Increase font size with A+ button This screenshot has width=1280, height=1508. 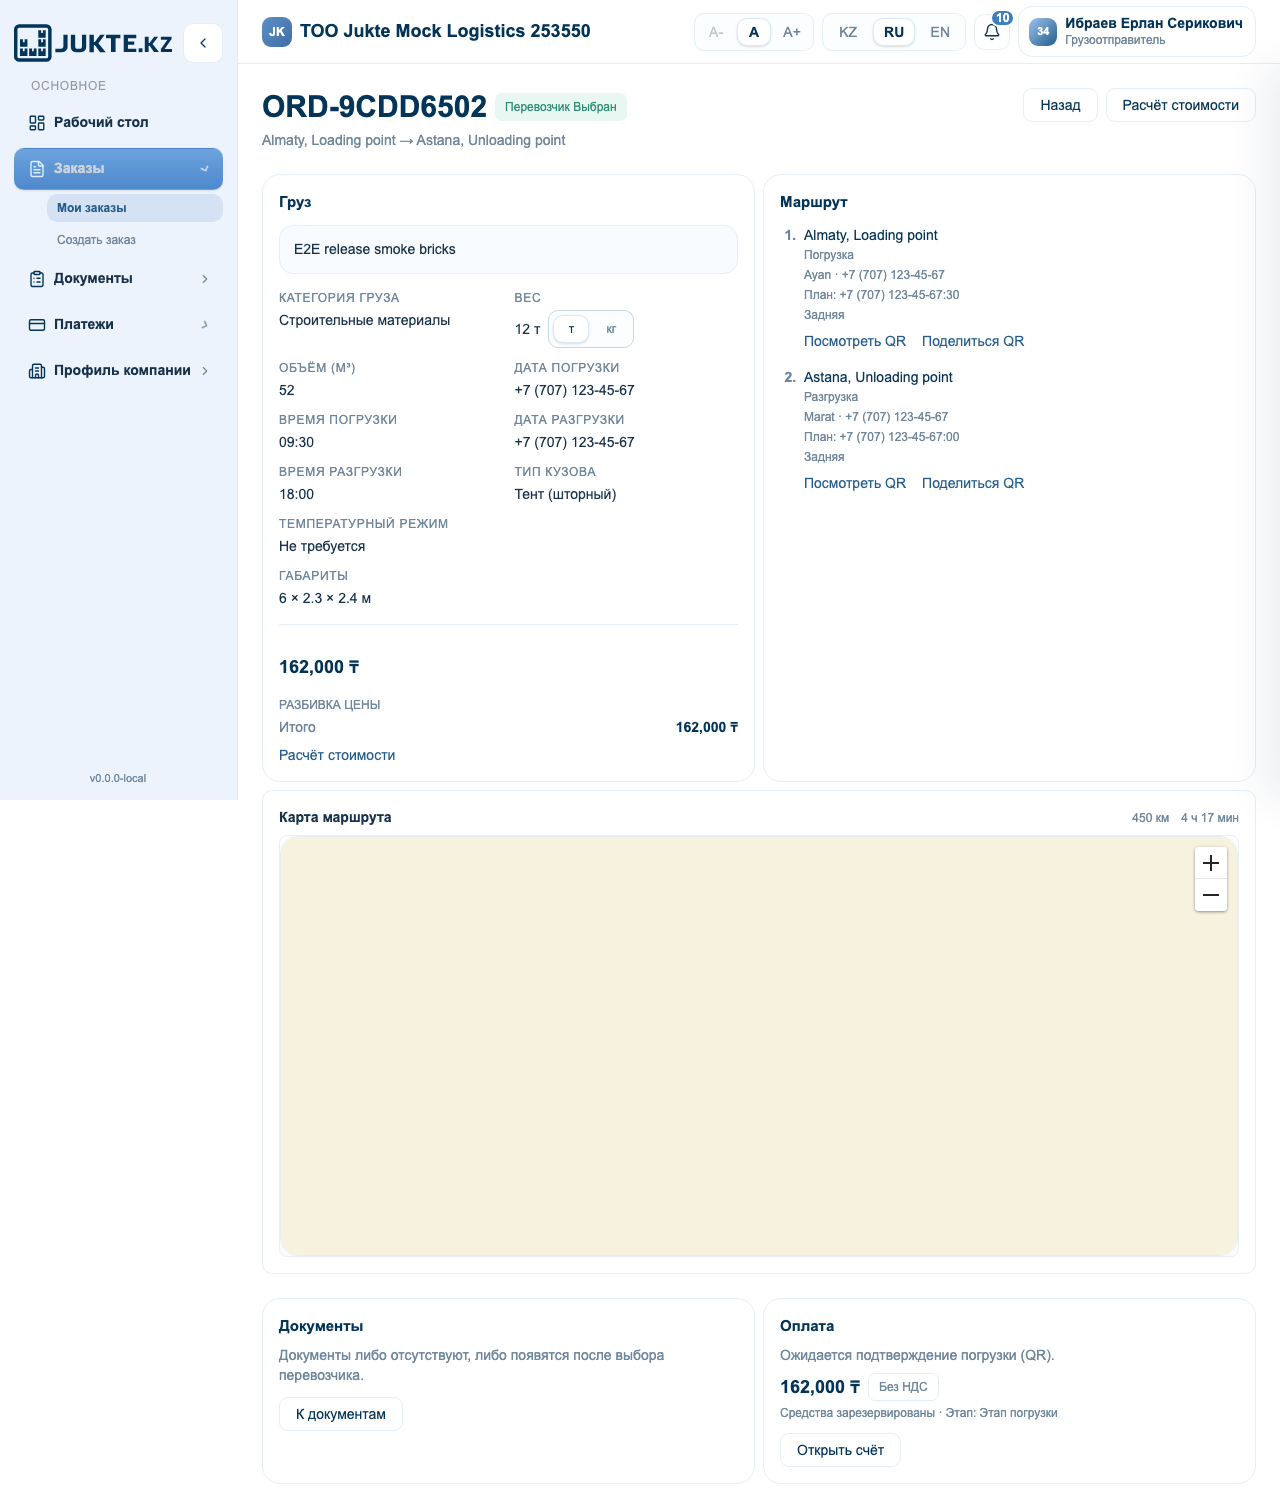(x=792, y=32)
